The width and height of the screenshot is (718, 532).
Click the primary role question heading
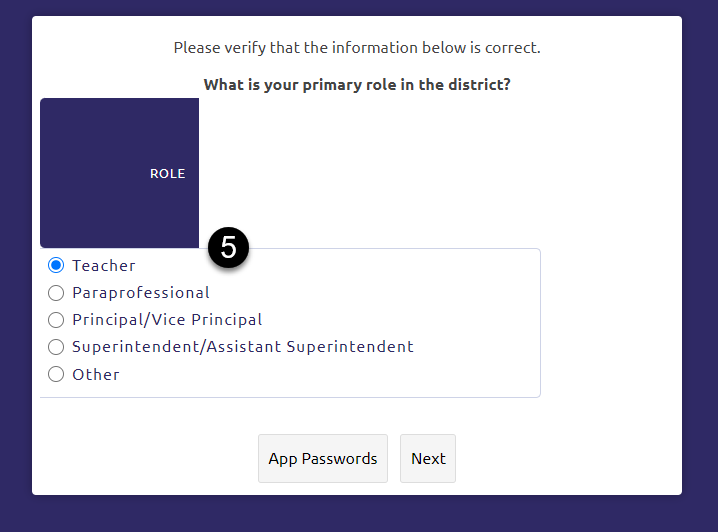(x=357, y=85)
